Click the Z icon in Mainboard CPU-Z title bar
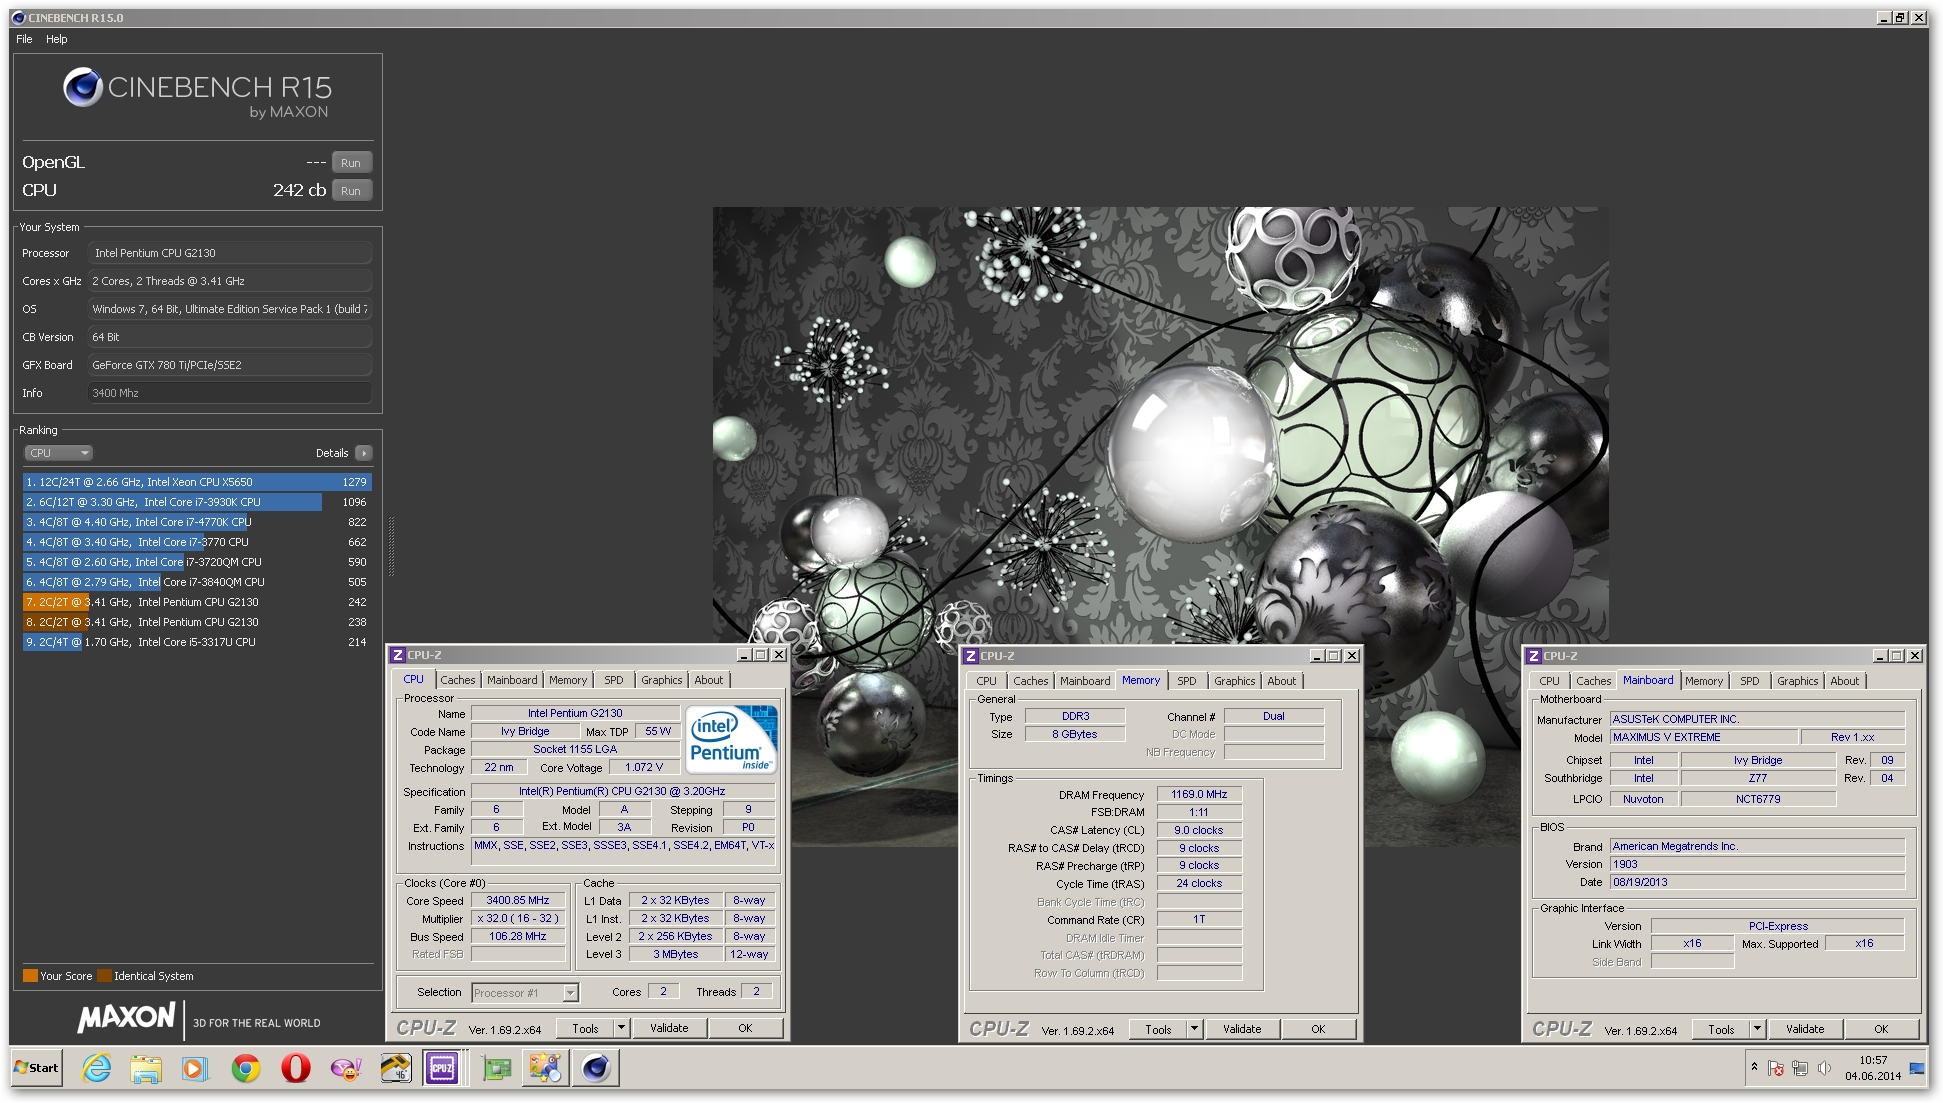1943x1103 pixels. point(1533,656)
